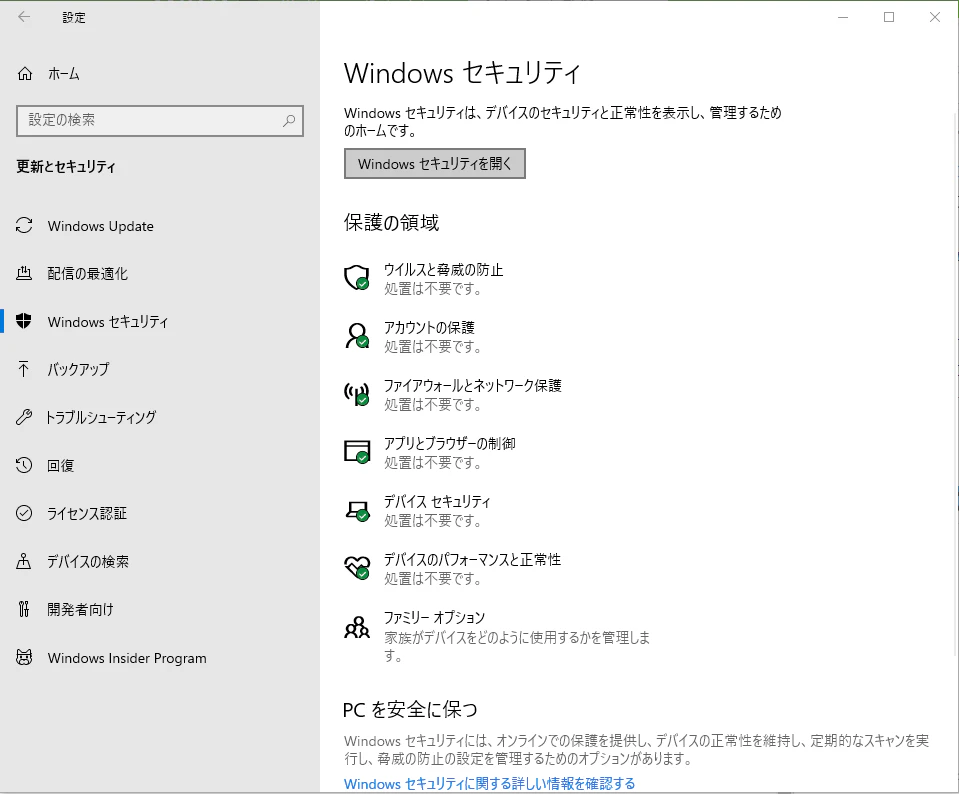Click the search magnifier icon
Viewport: 959px width, 794px height.
[x=289, y=121]
